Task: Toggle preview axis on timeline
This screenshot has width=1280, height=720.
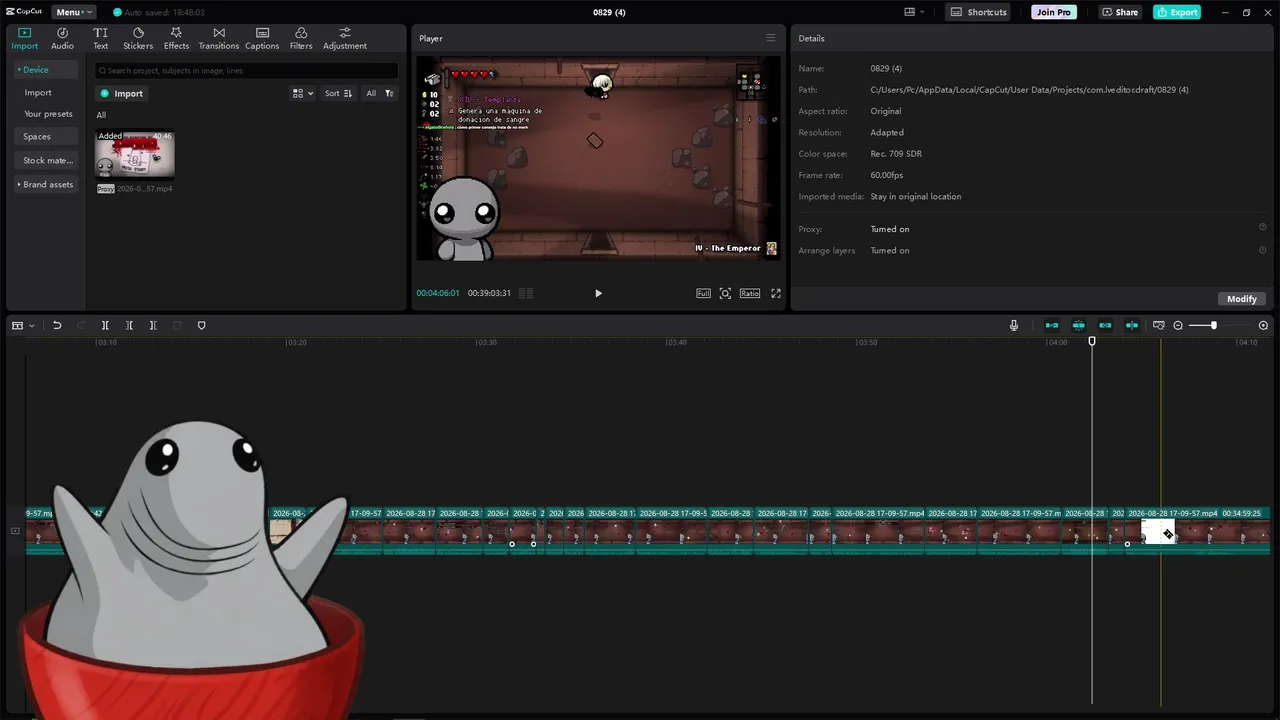Action: pyautogui.click(x=1131, y=325)
